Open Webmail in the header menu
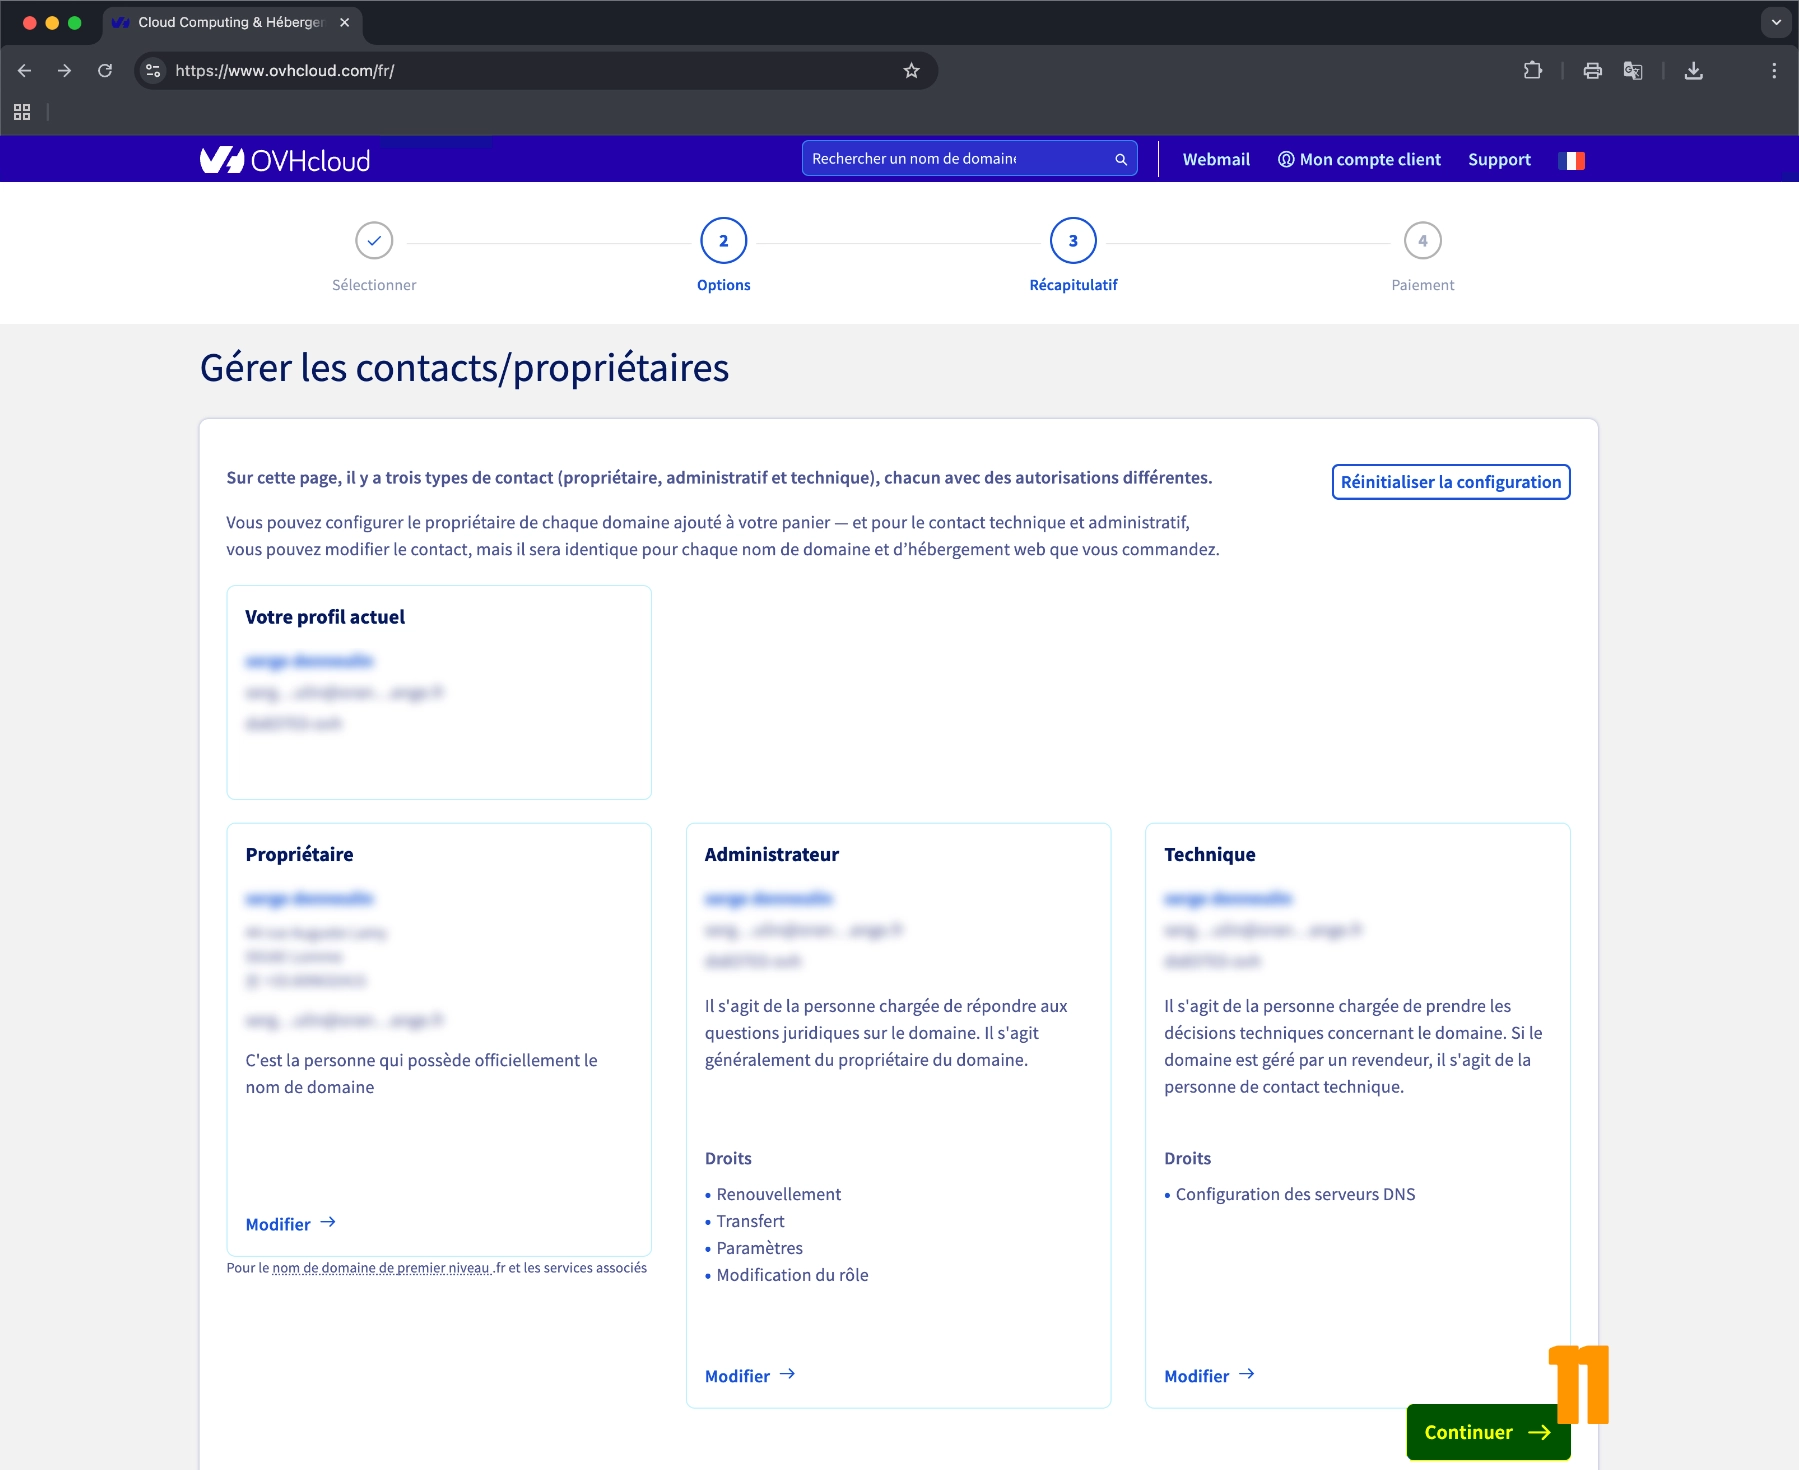 pyautogui.click(x=1216, y=160)
